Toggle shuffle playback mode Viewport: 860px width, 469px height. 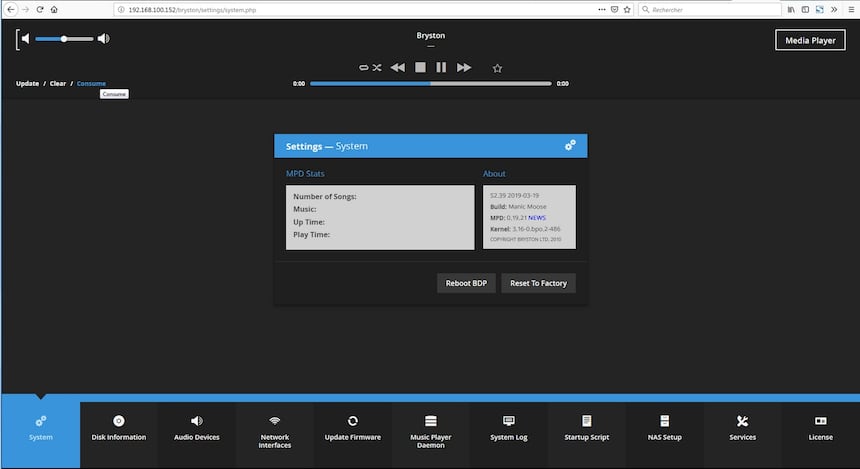click(x=377, y=67)
